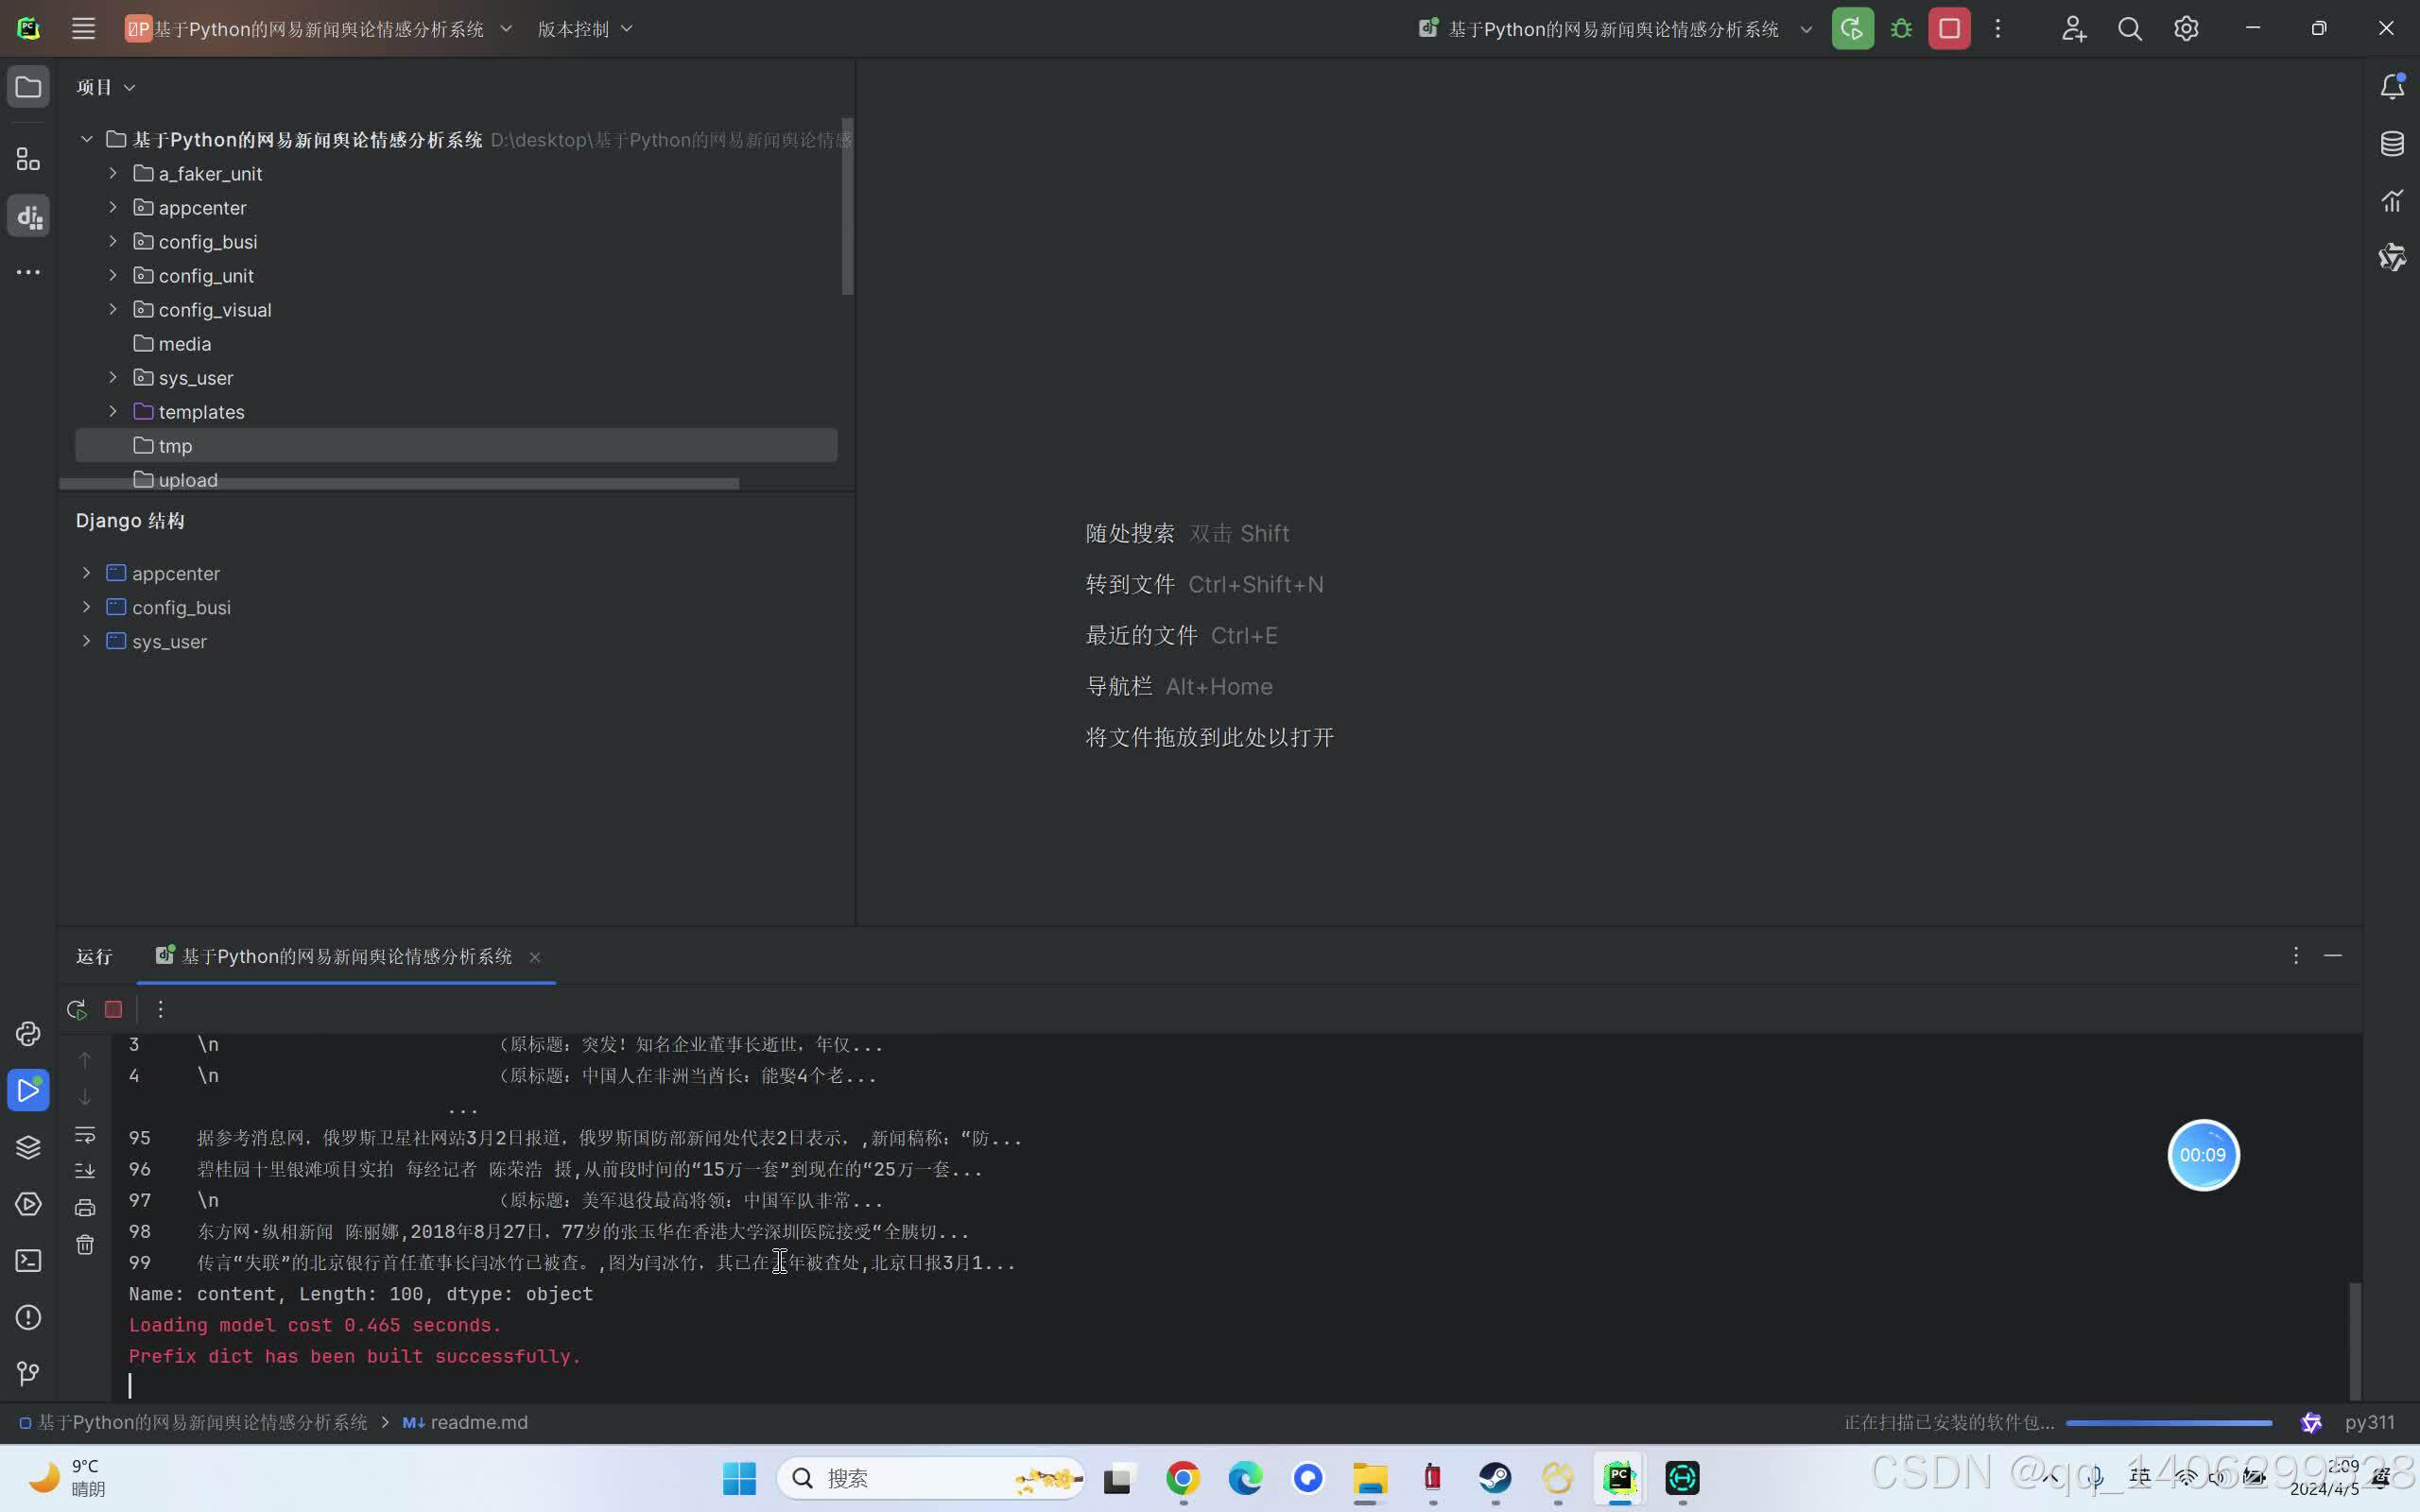Click the package scanning progress bar
This screenshot has width=2420, height=1512.
pos(2168,1422)
